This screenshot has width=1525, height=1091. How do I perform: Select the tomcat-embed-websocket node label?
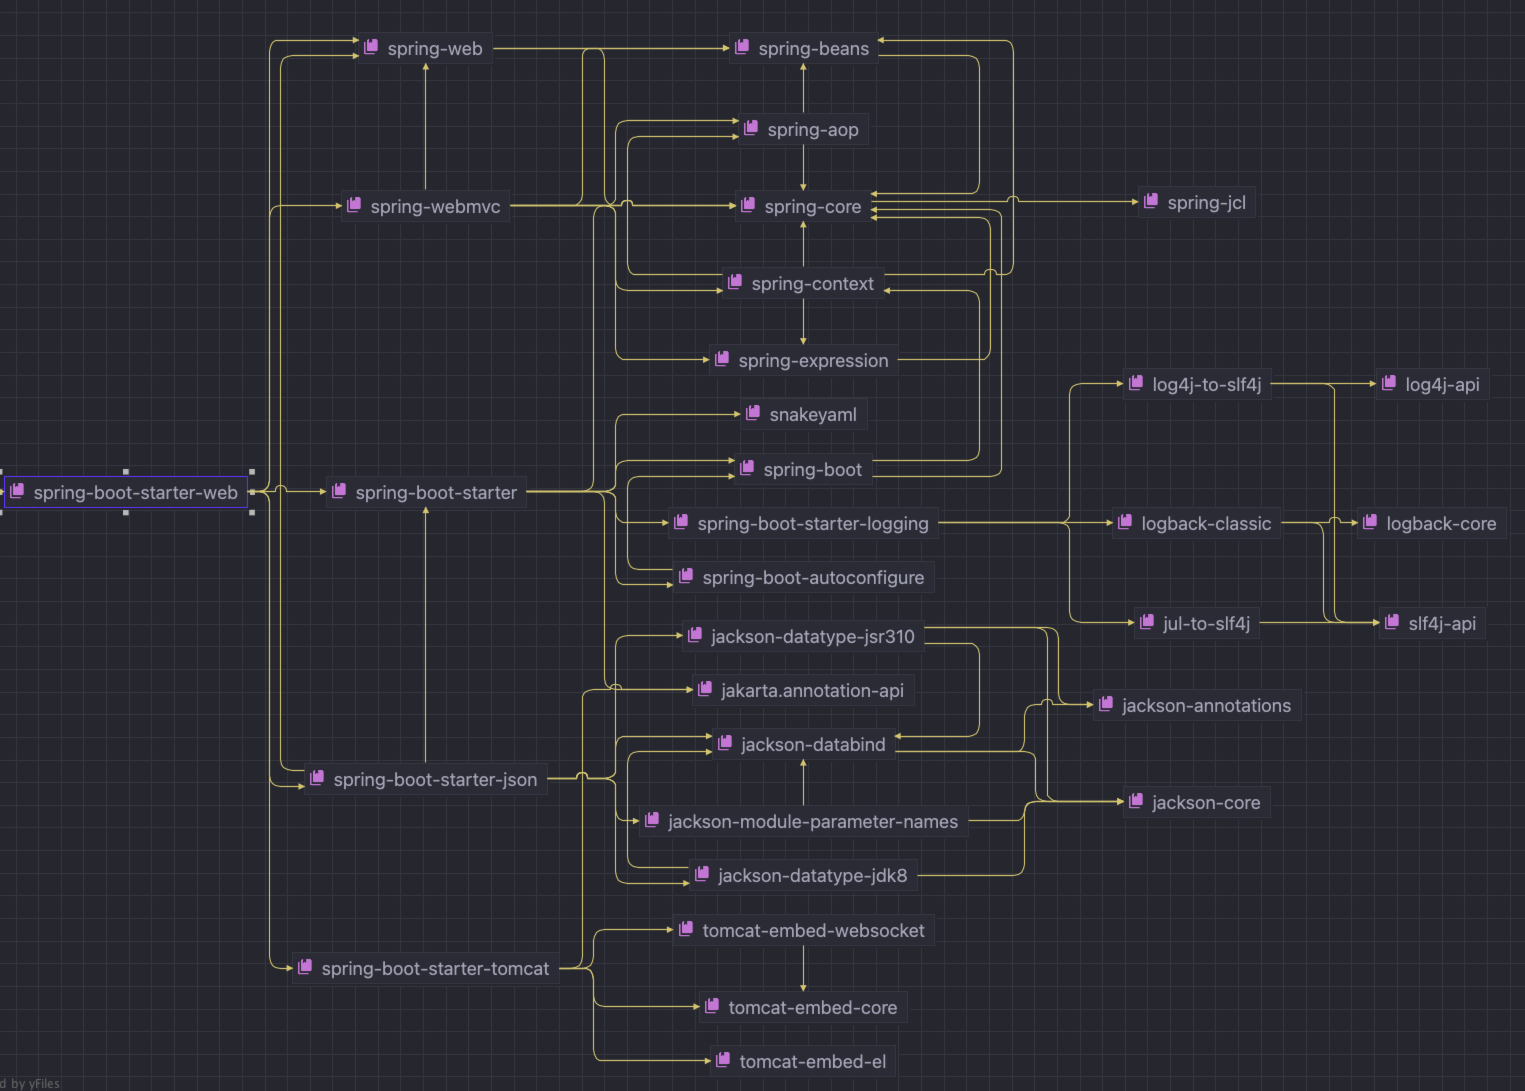click(x=813, y=931)
